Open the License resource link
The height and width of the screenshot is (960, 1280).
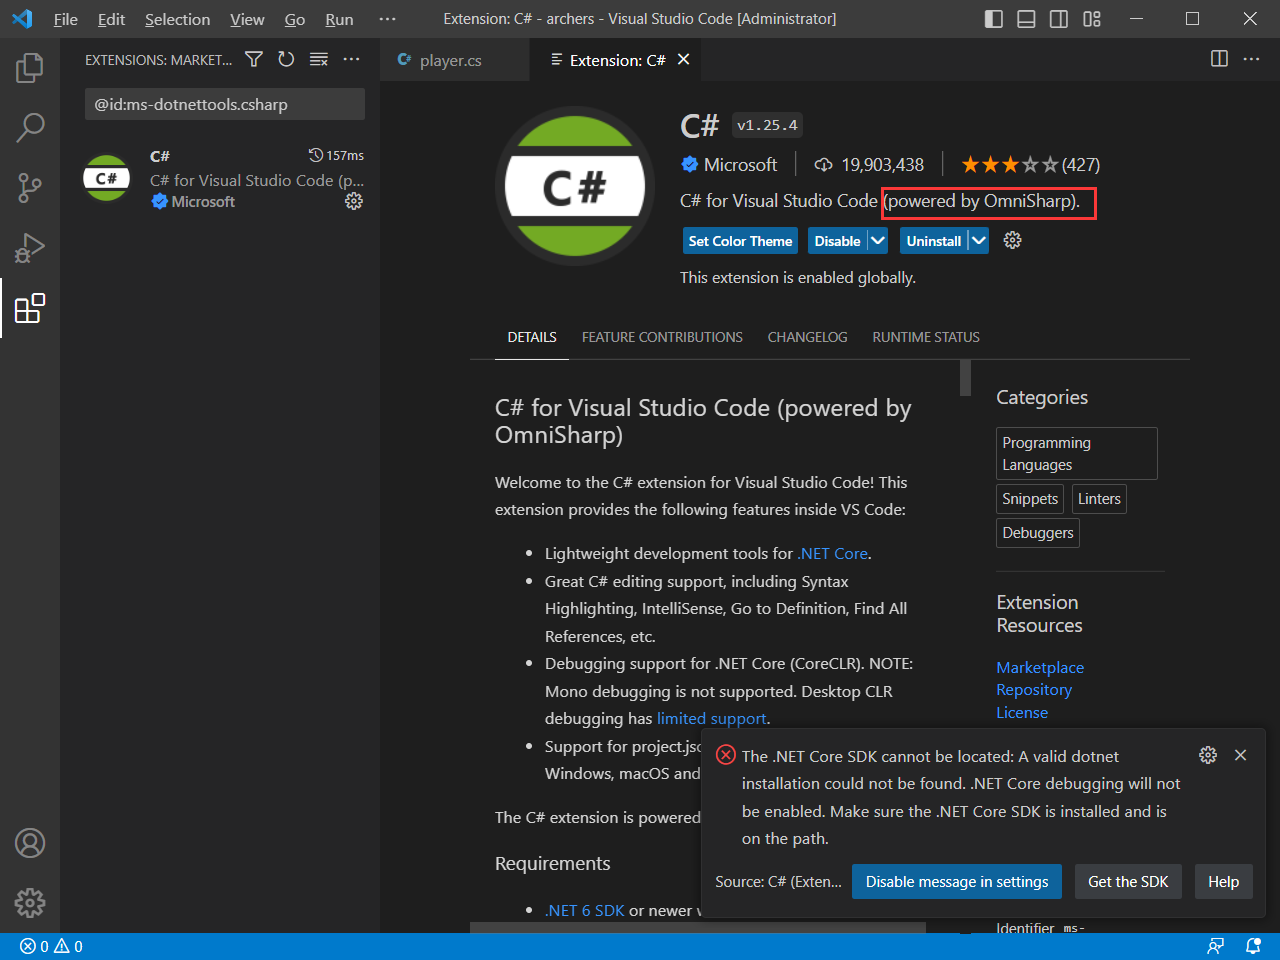1022,712
